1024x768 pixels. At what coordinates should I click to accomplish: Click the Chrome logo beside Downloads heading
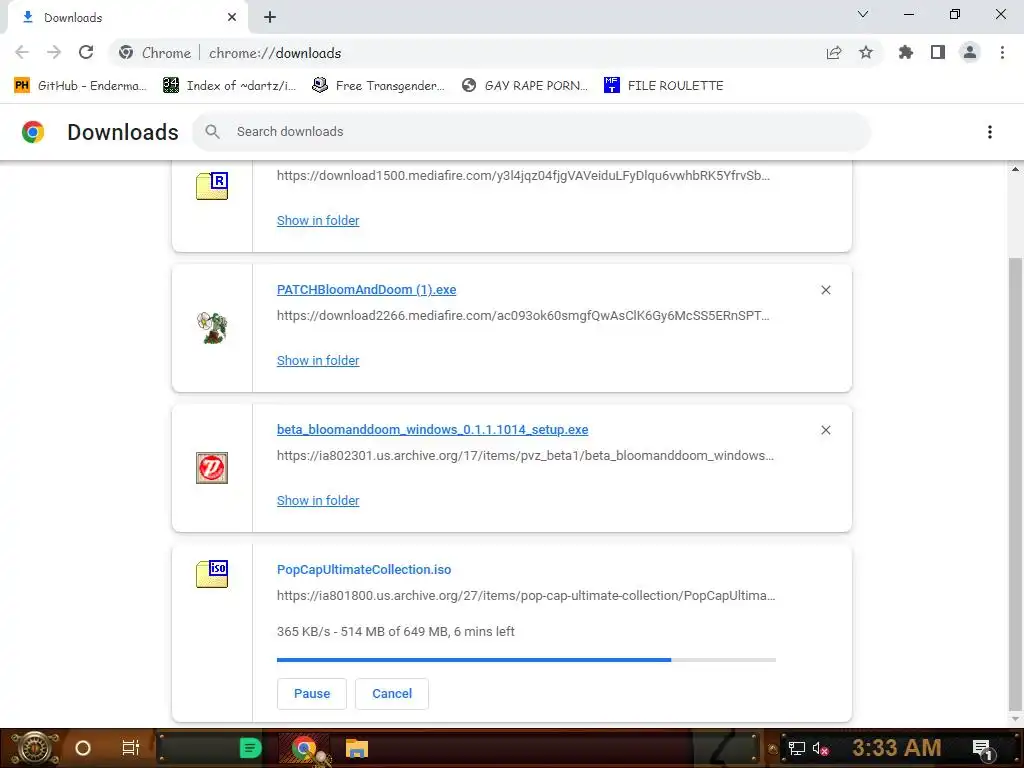[33, 132]
